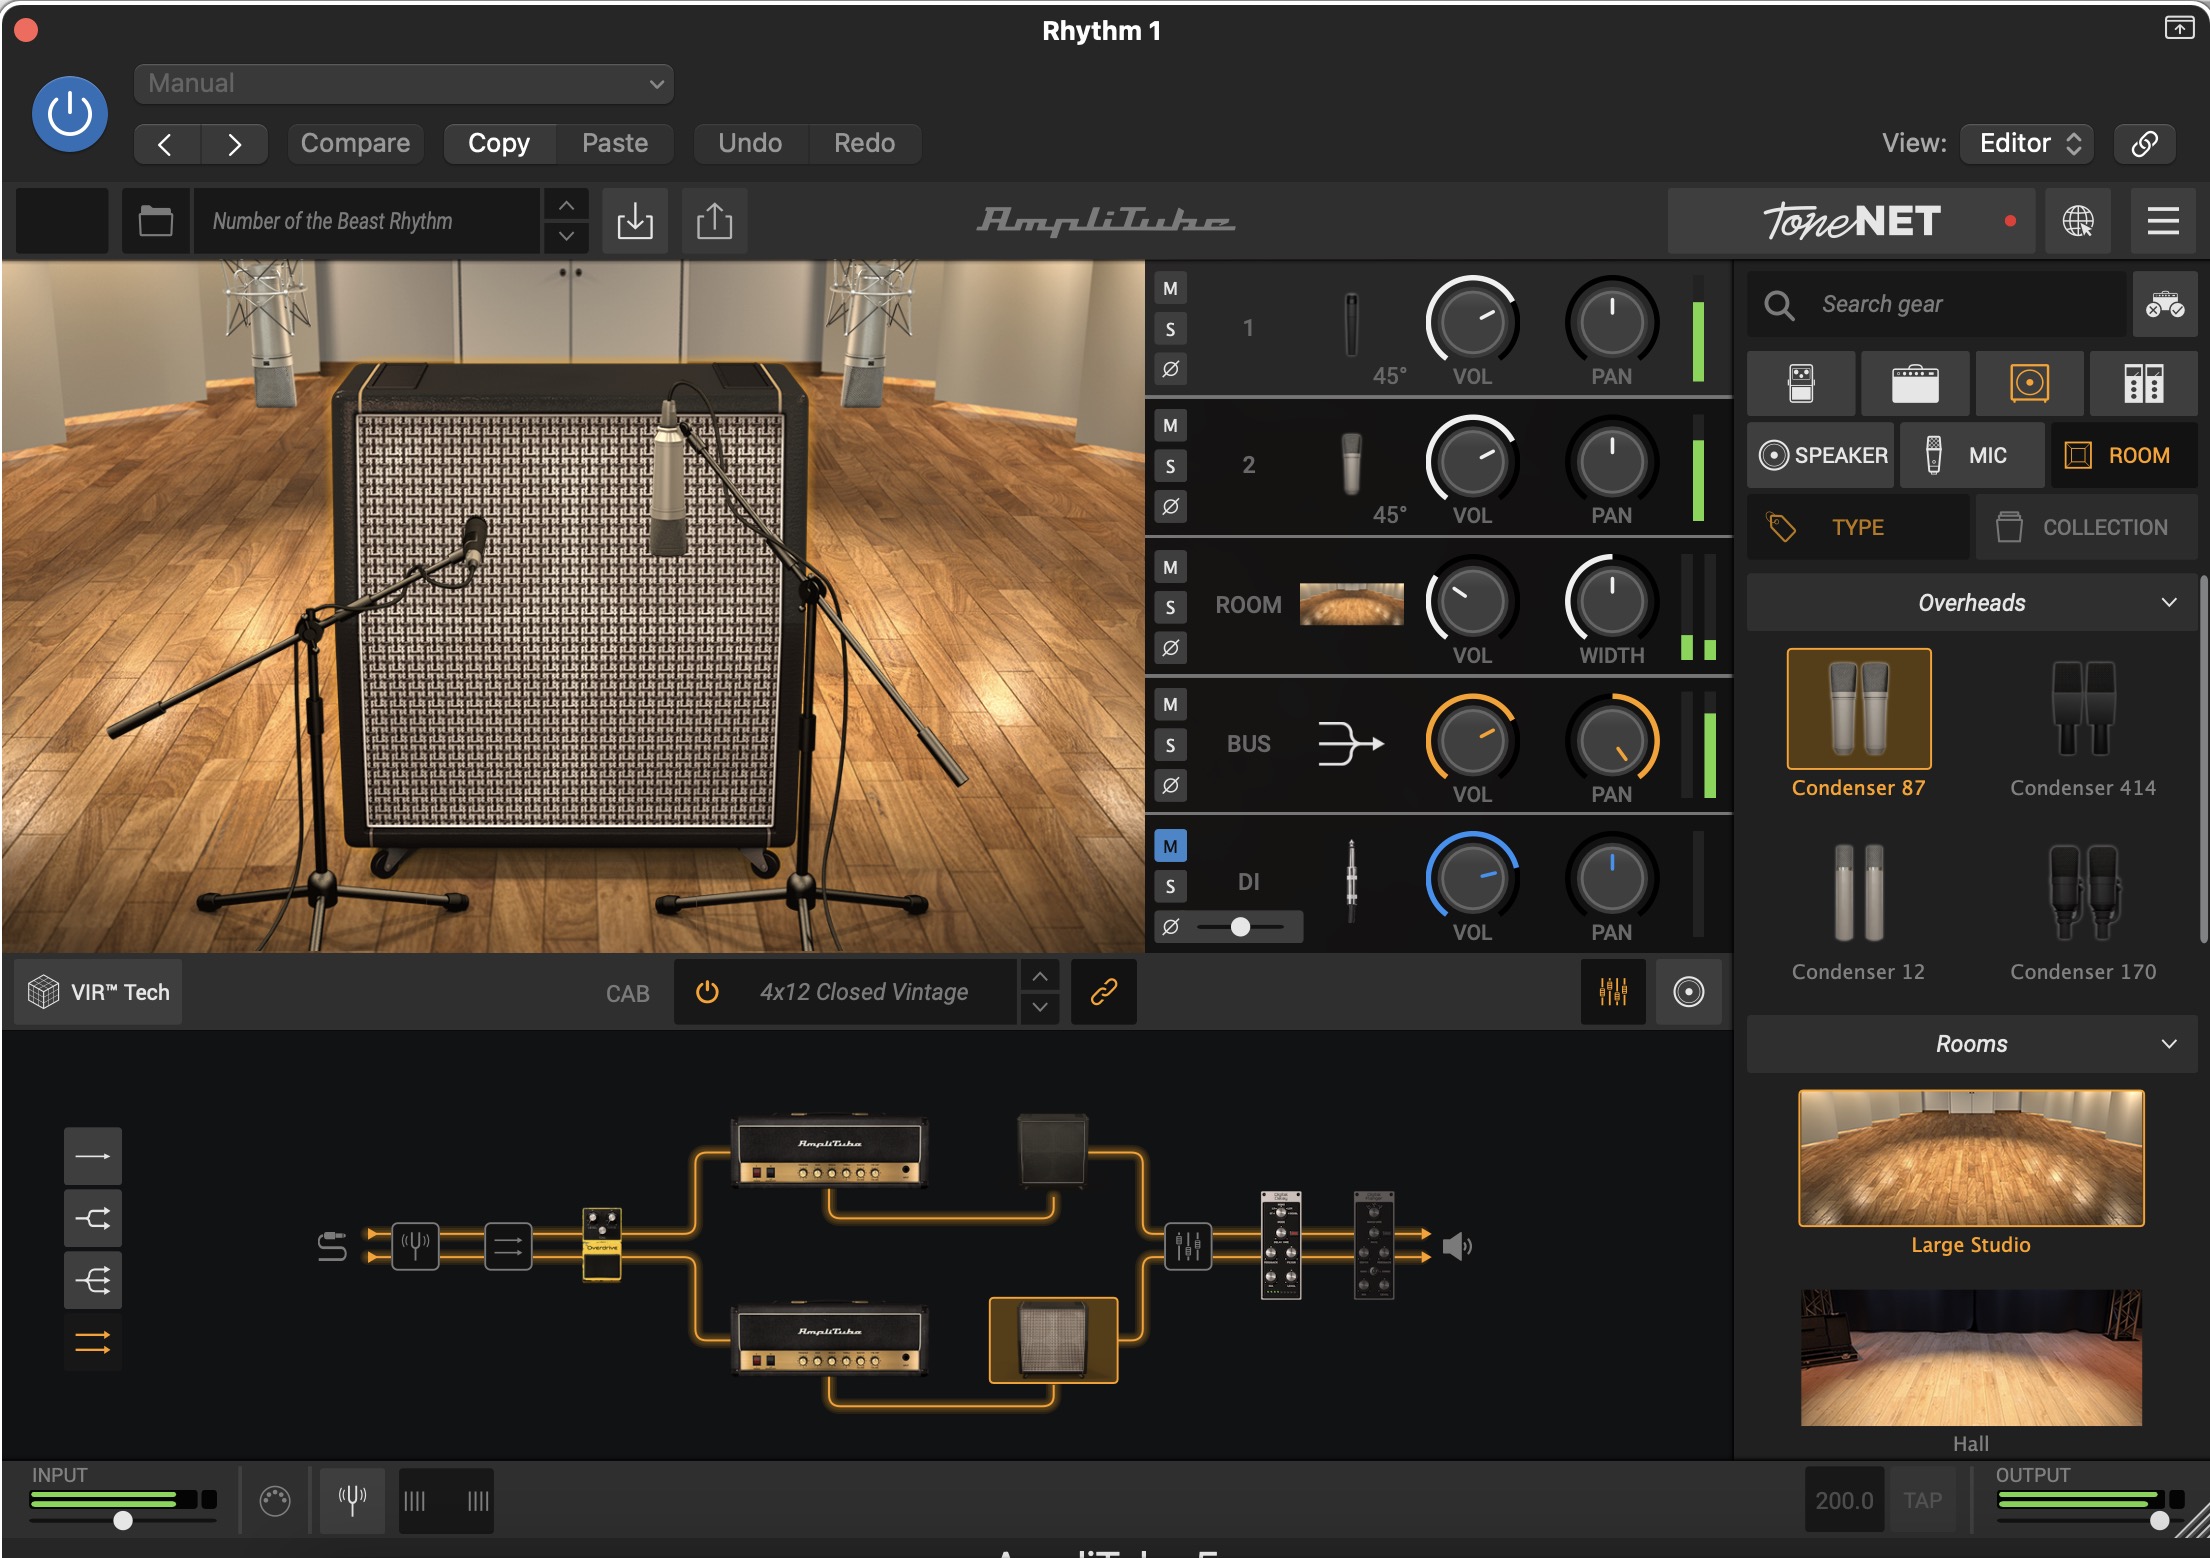2210x1558 pixels.
Task: Mute the ROOM channel
Action: click(1170, 567)
